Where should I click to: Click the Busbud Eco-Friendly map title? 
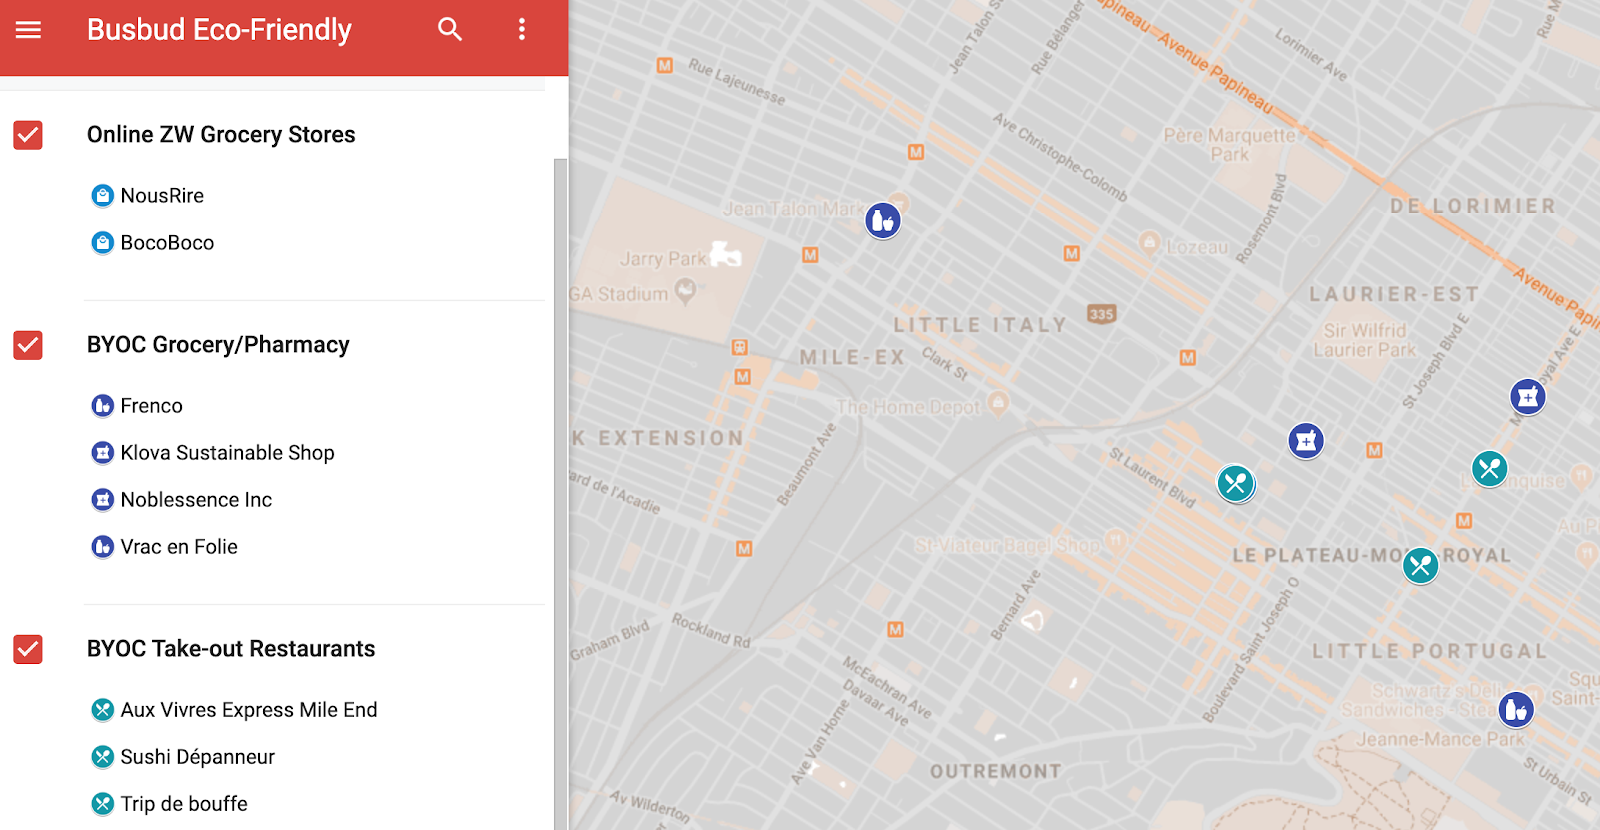click(219, 30)
